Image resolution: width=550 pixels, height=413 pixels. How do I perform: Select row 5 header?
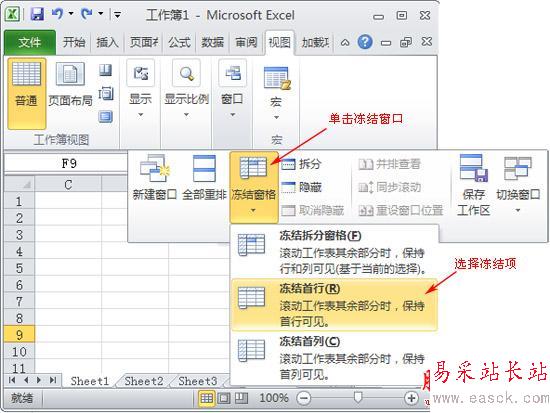coord(19,268)
